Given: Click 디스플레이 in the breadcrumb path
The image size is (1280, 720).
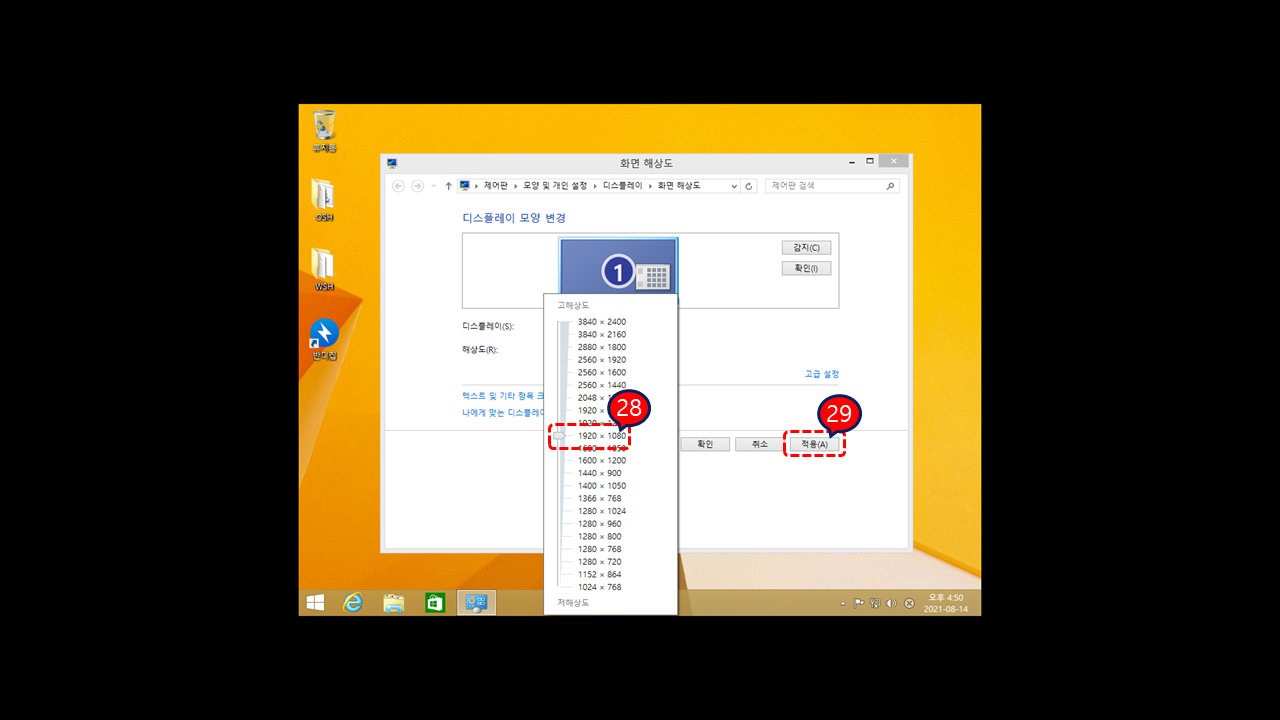Looking at the screenshot, I should coord(623,186).
